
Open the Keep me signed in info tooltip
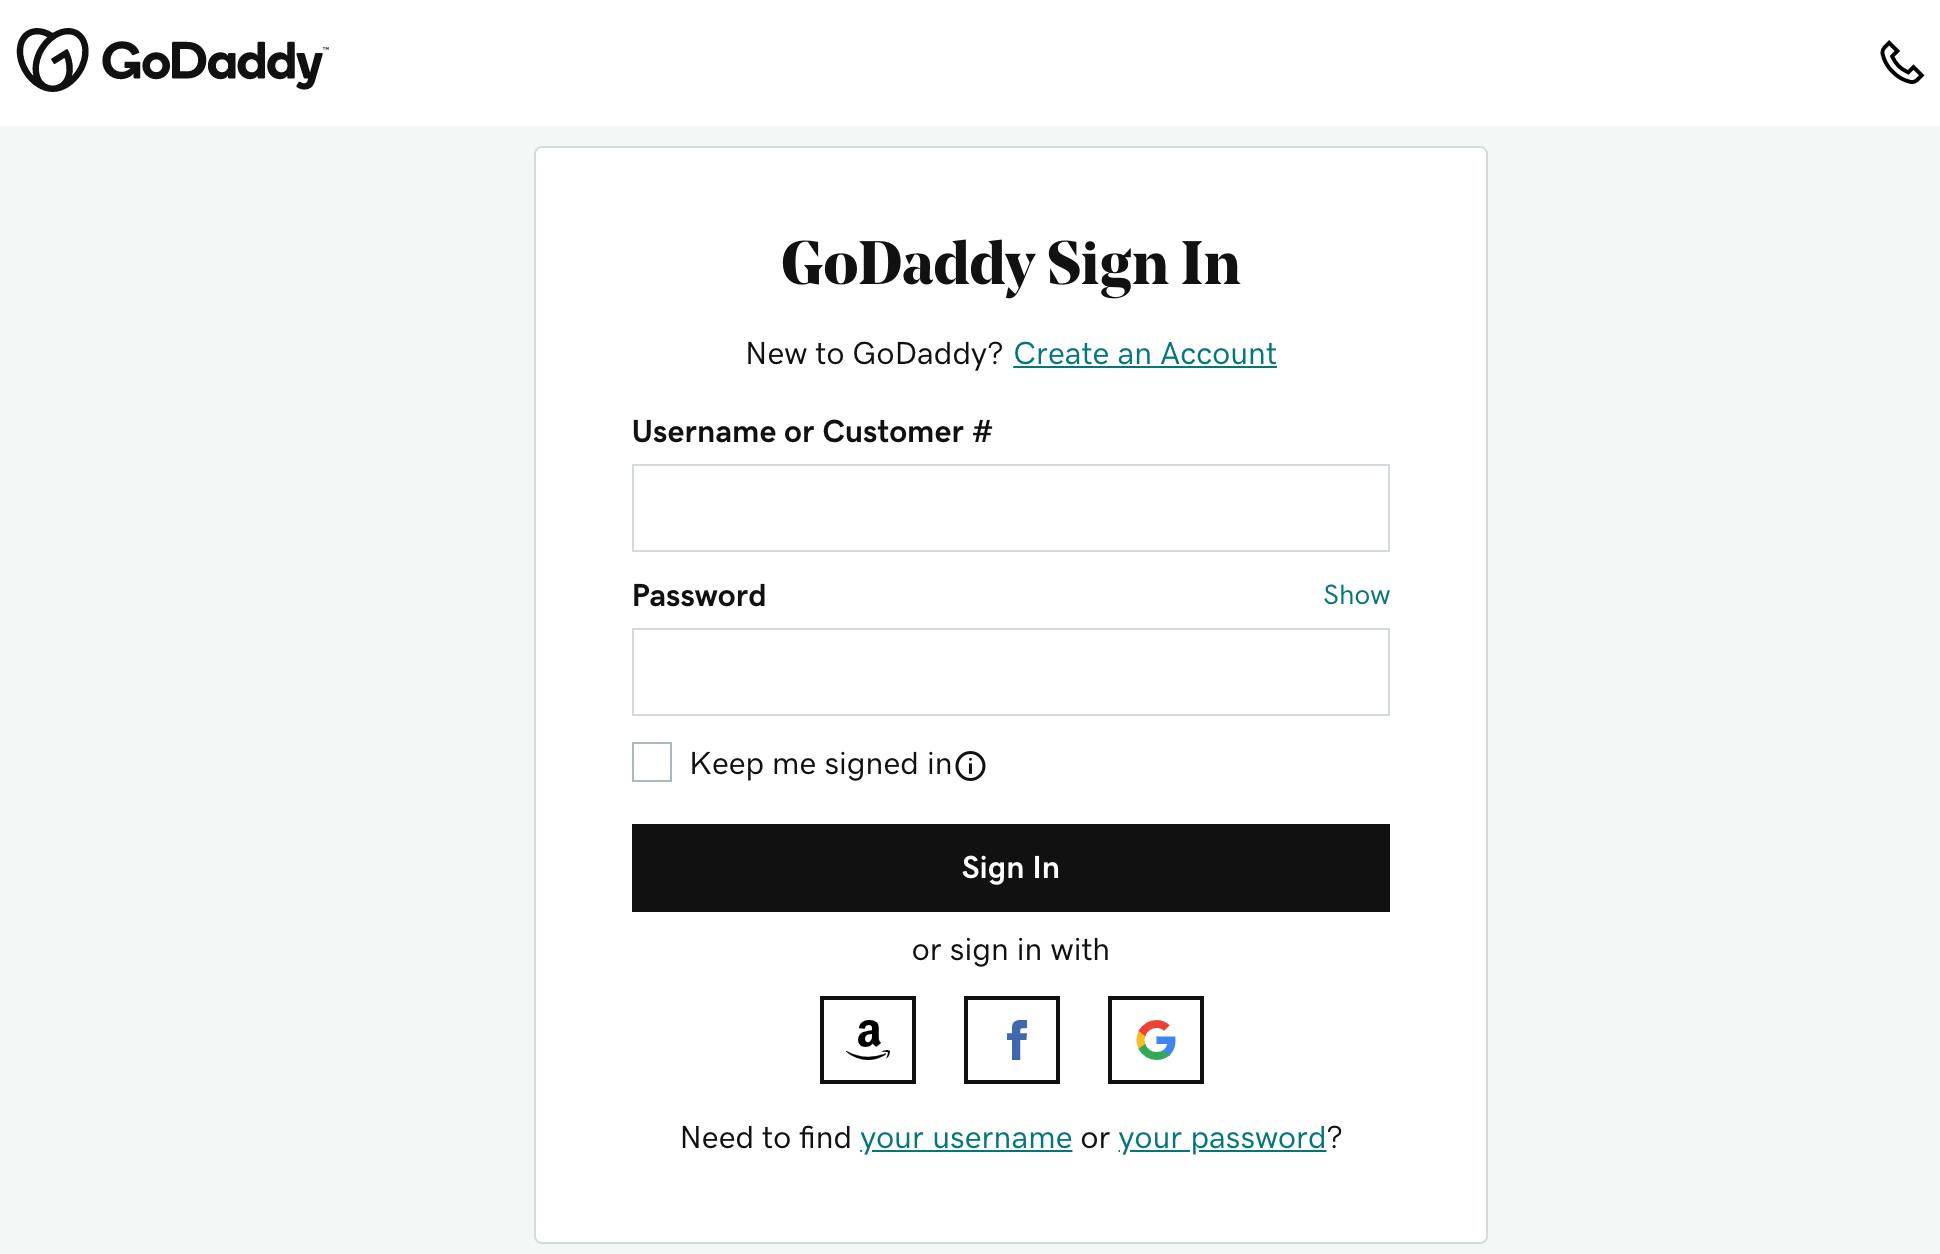[971, 766]
